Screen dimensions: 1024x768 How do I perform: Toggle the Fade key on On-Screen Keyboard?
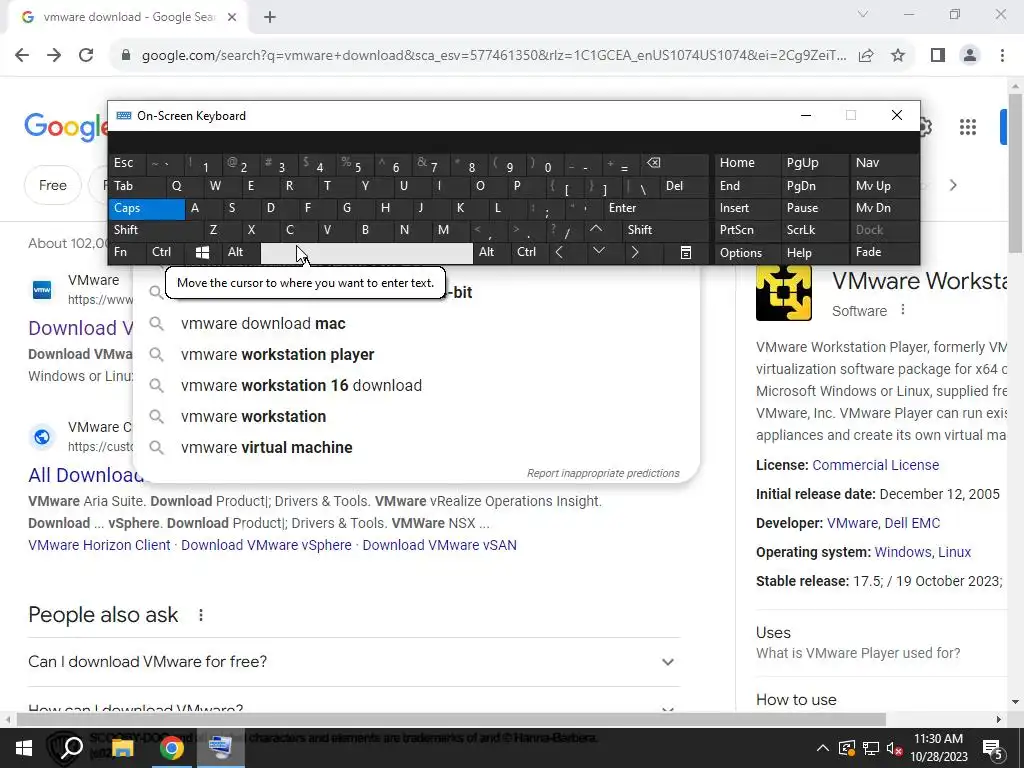[x=884, y=253]
